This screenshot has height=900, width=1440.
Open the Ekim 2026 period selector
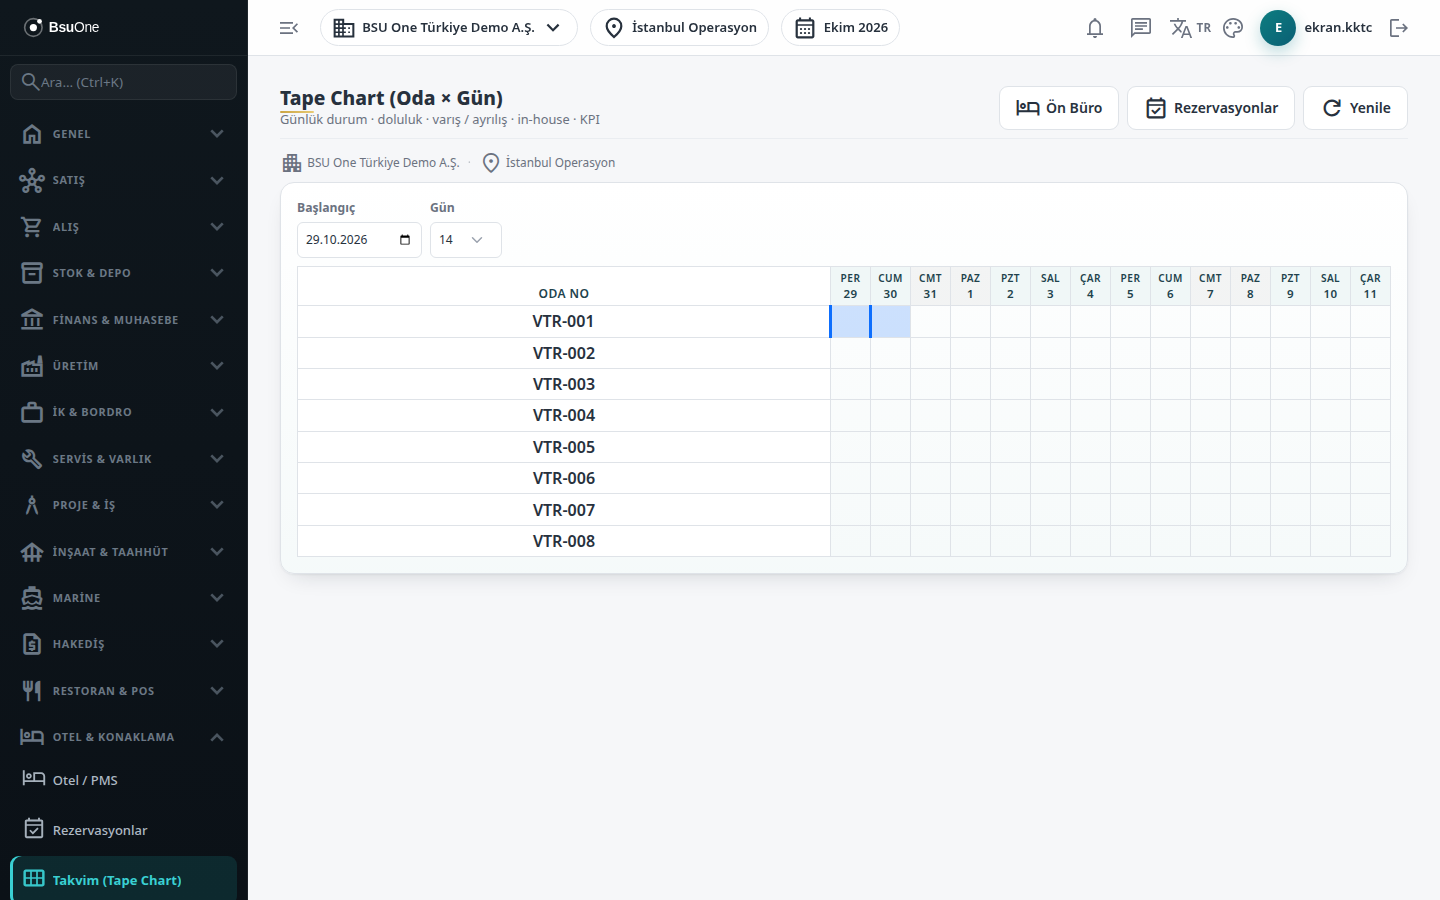(x=840, y=28)
